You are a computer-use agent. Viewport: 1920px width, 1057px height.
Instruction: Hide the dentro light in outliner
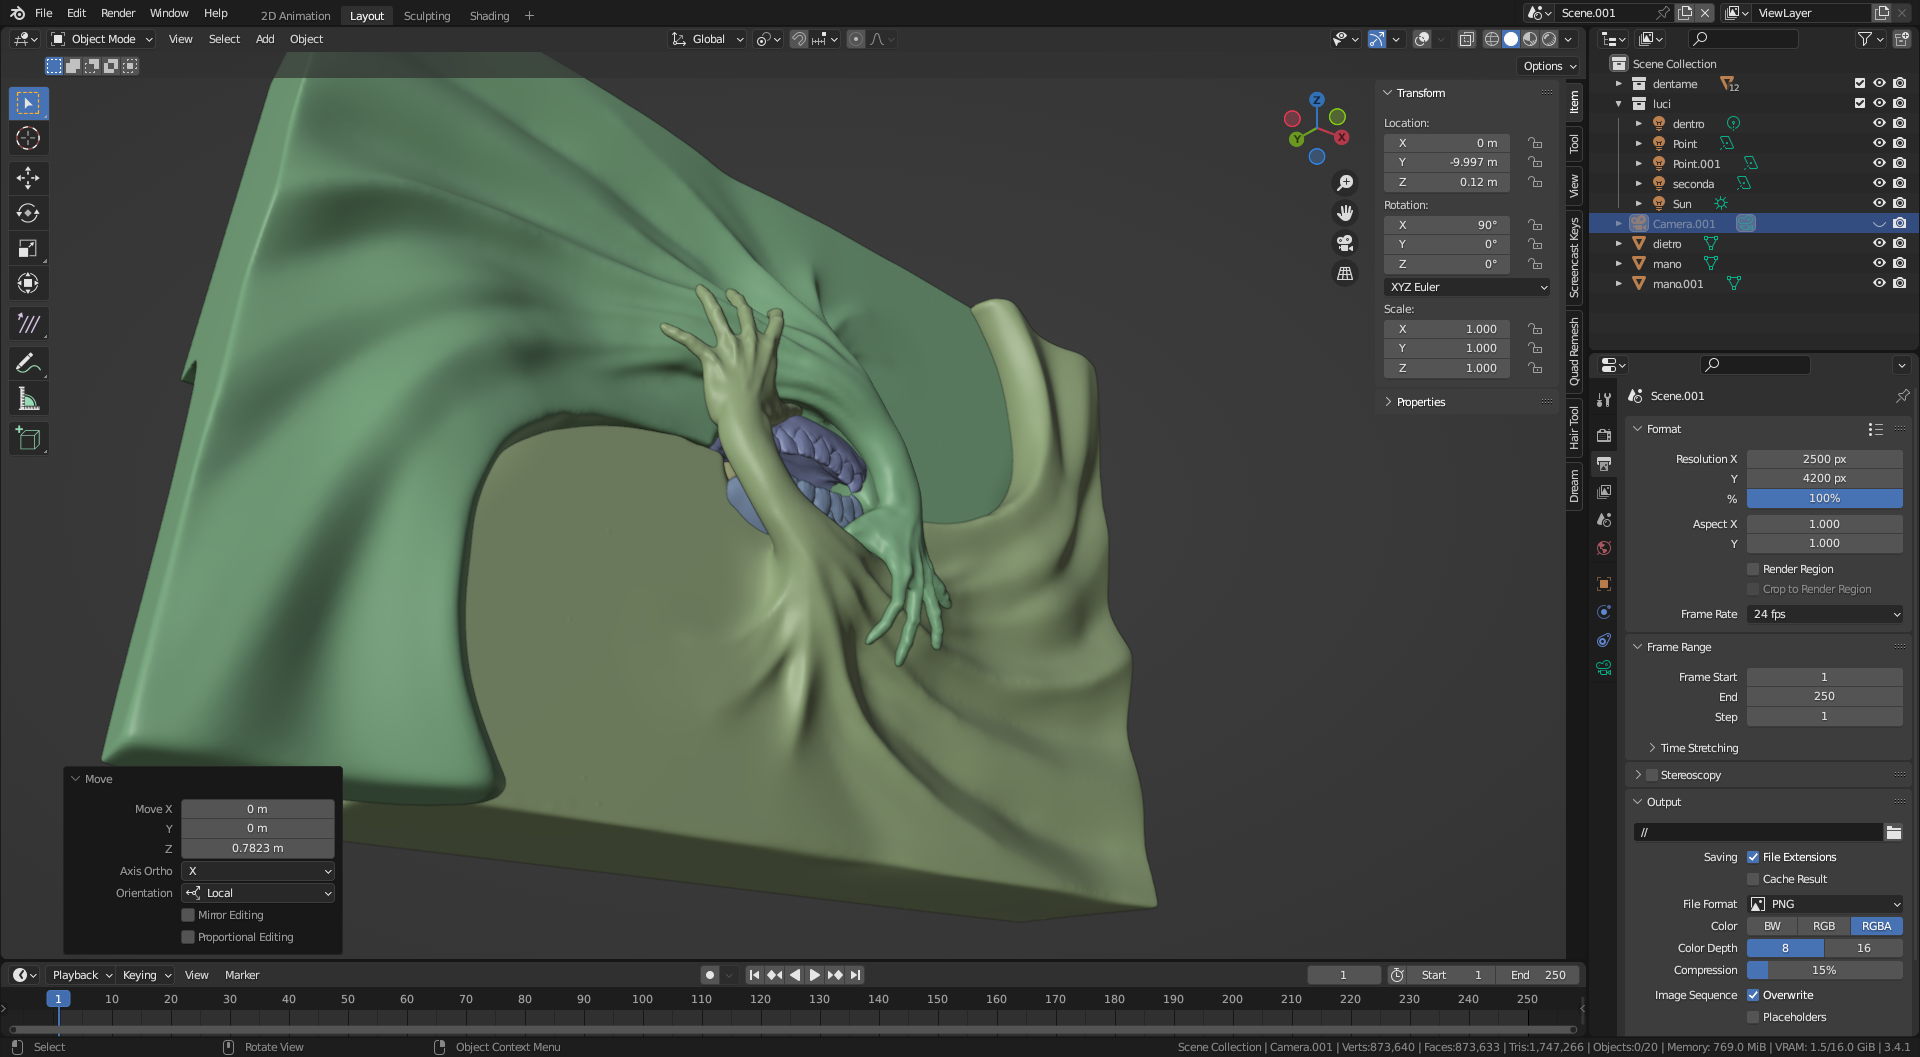(x=1879, y=124)
